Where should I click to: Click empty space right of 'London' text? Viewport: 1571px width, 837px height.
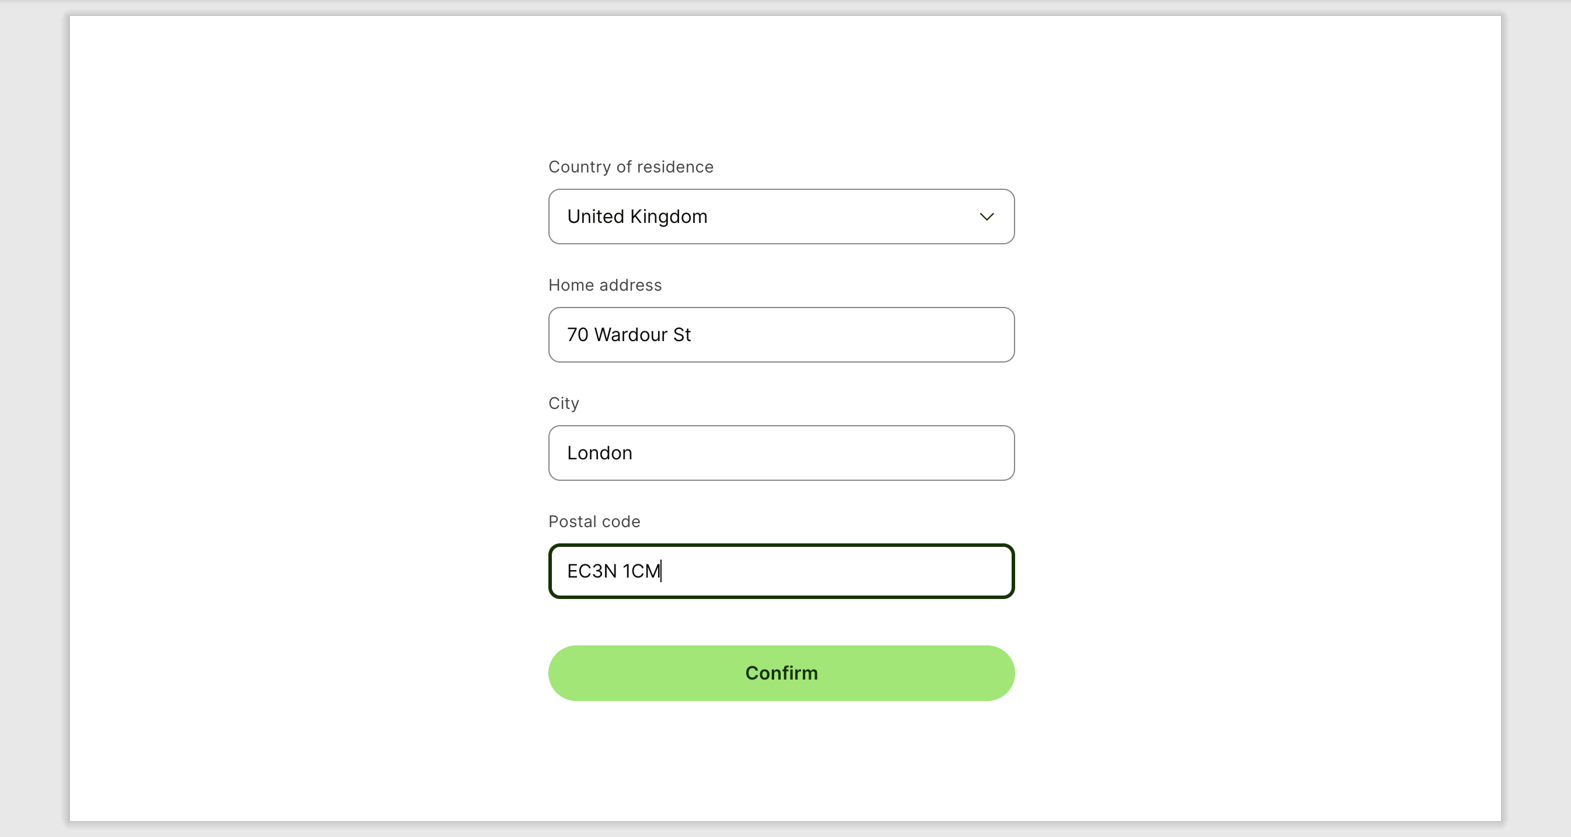820,453
